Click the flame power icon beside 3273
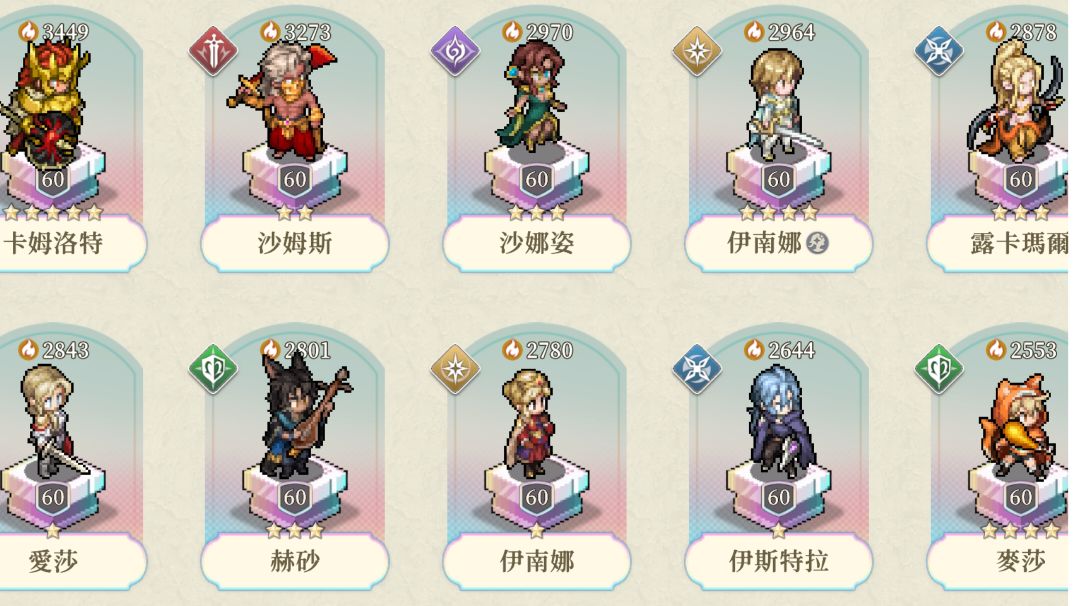 [271, 31]
